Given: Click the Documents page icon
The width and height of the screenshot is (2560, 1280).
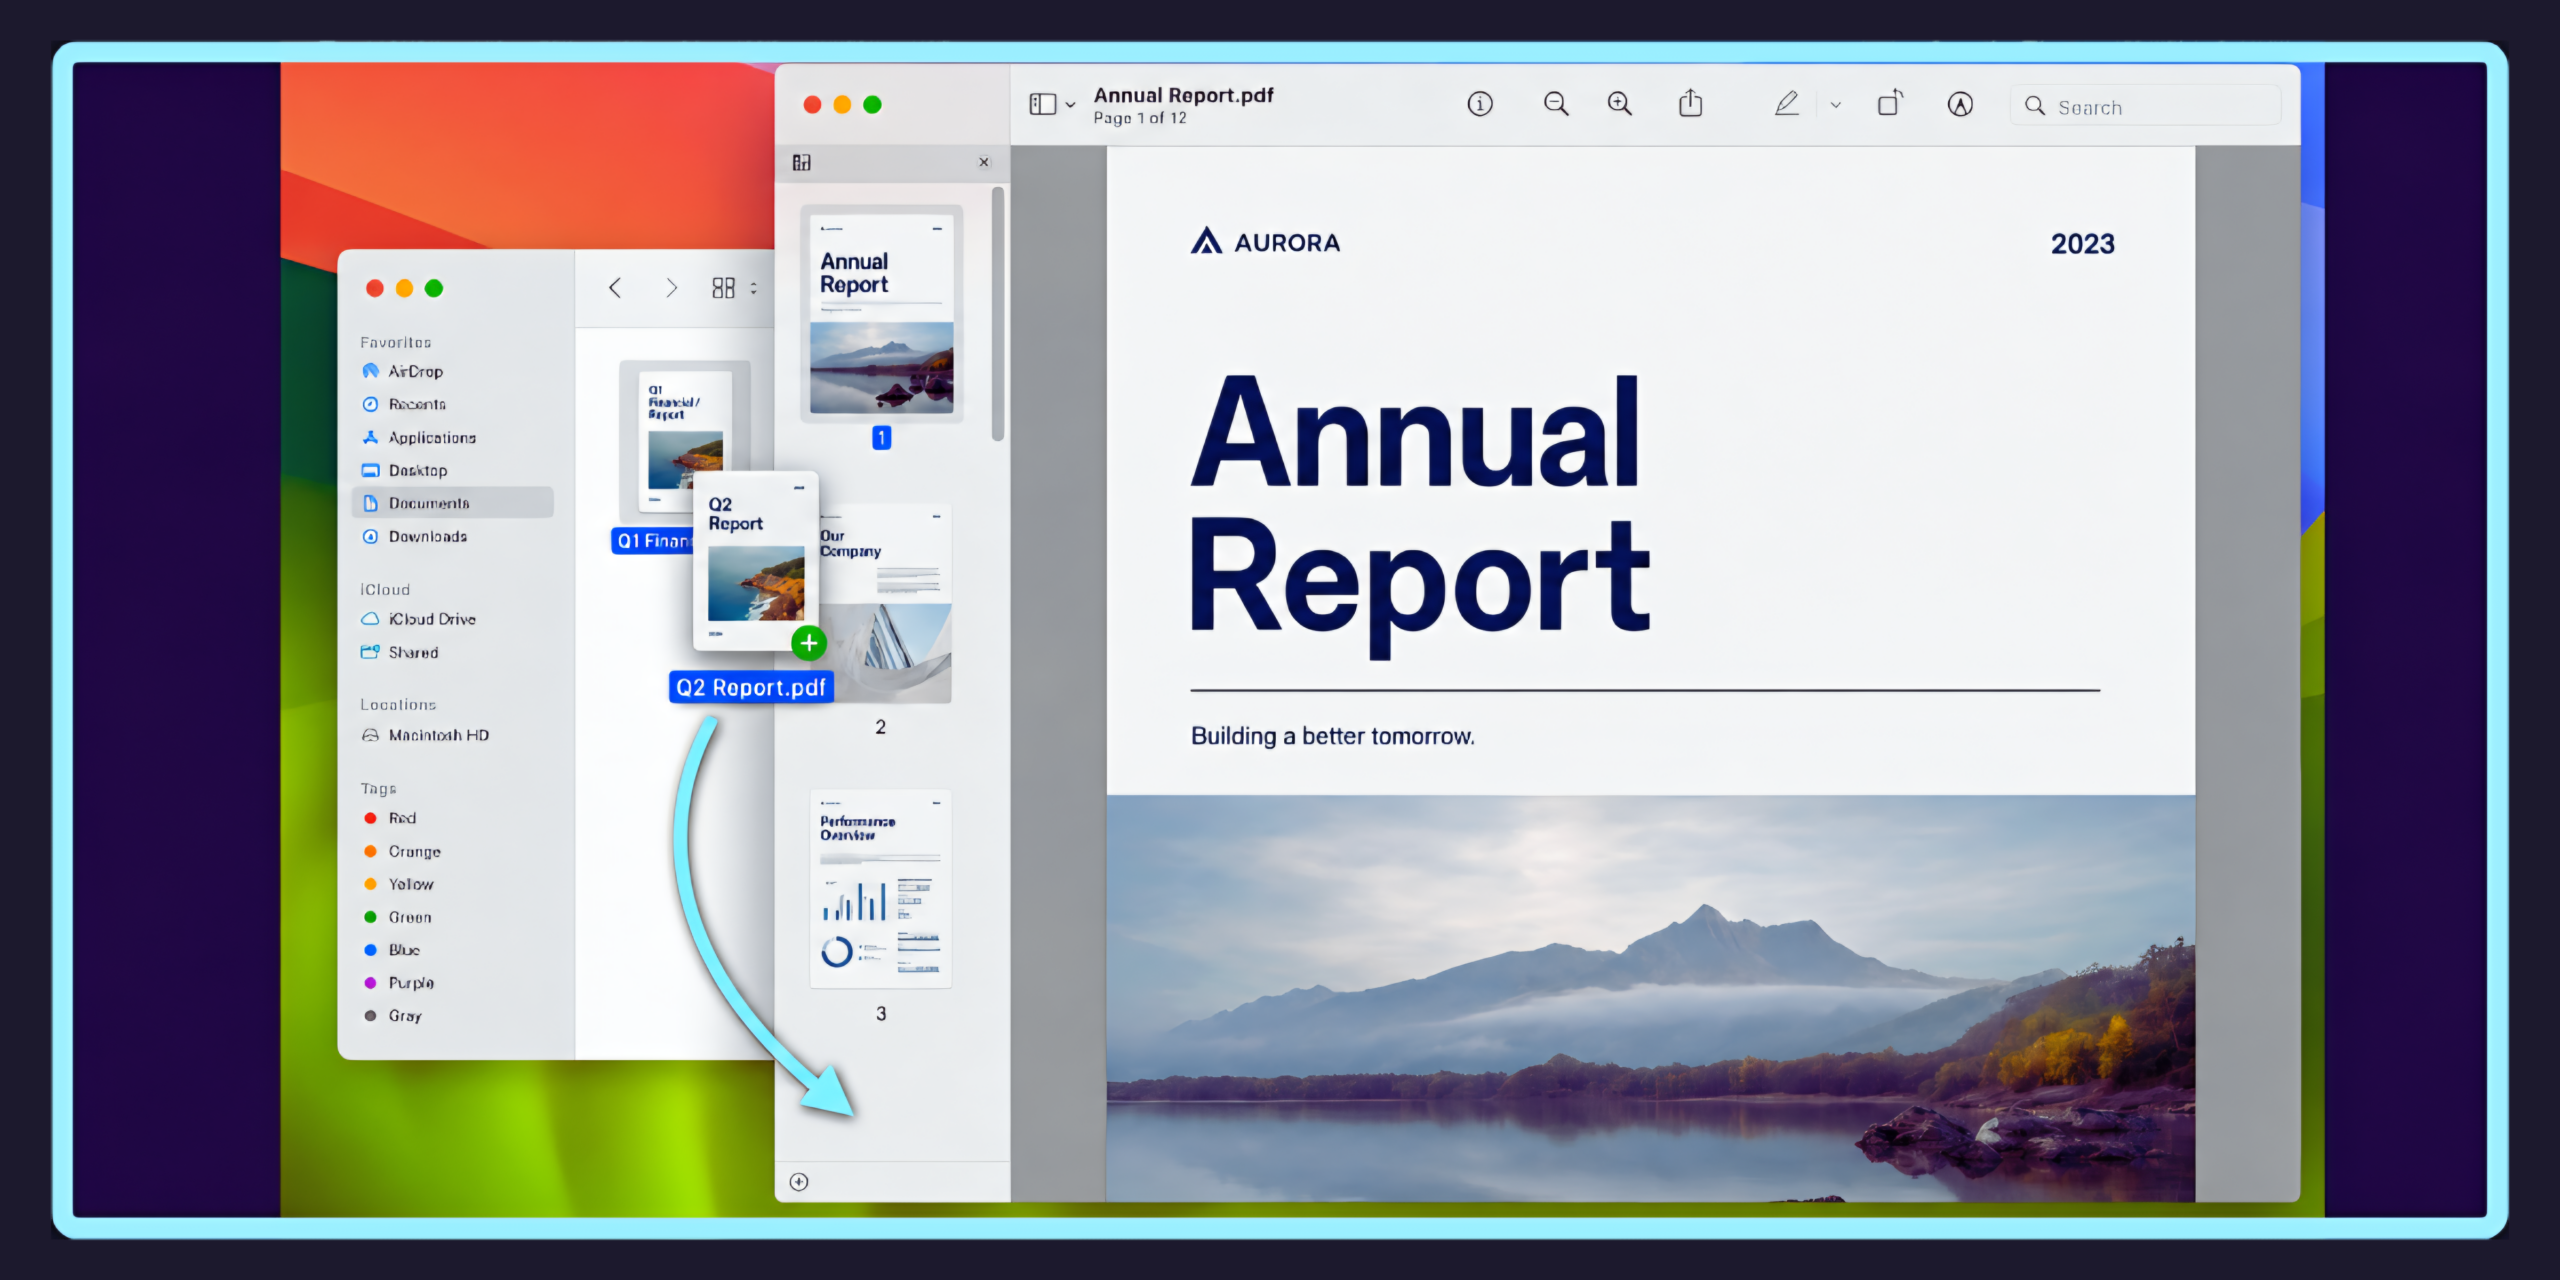Looking at the screenshot, I should pos(370,503).
